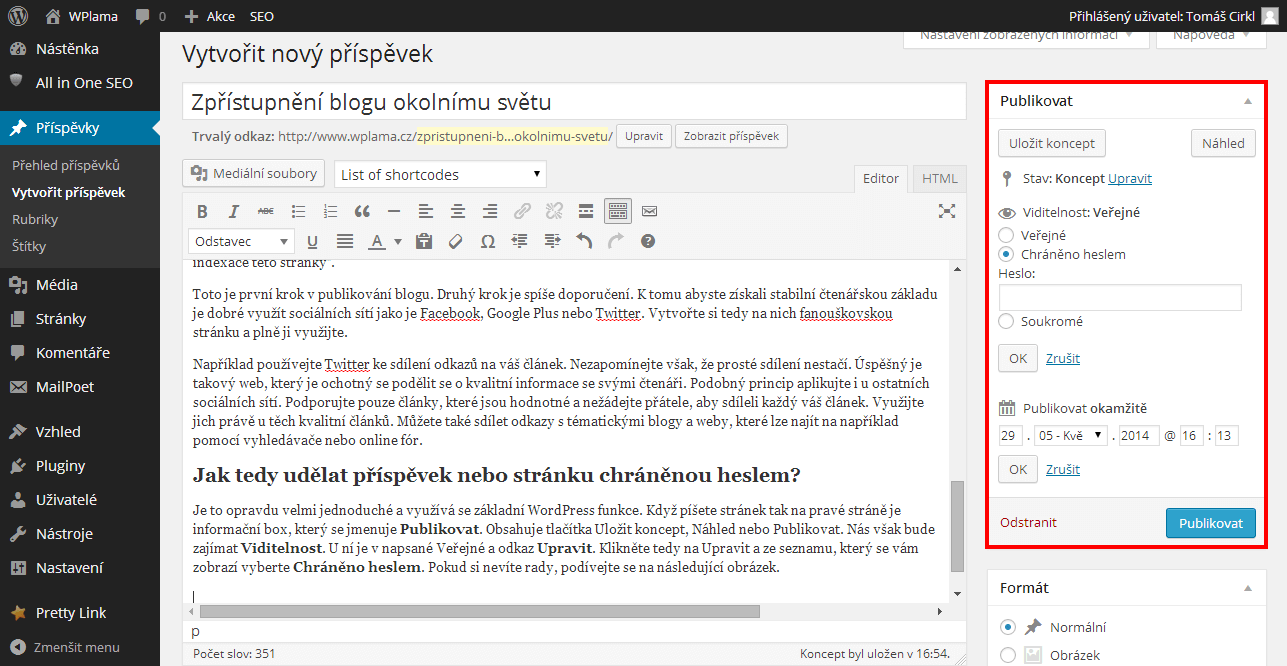
Task: Open editor help question mark
Action: (648, 241)
